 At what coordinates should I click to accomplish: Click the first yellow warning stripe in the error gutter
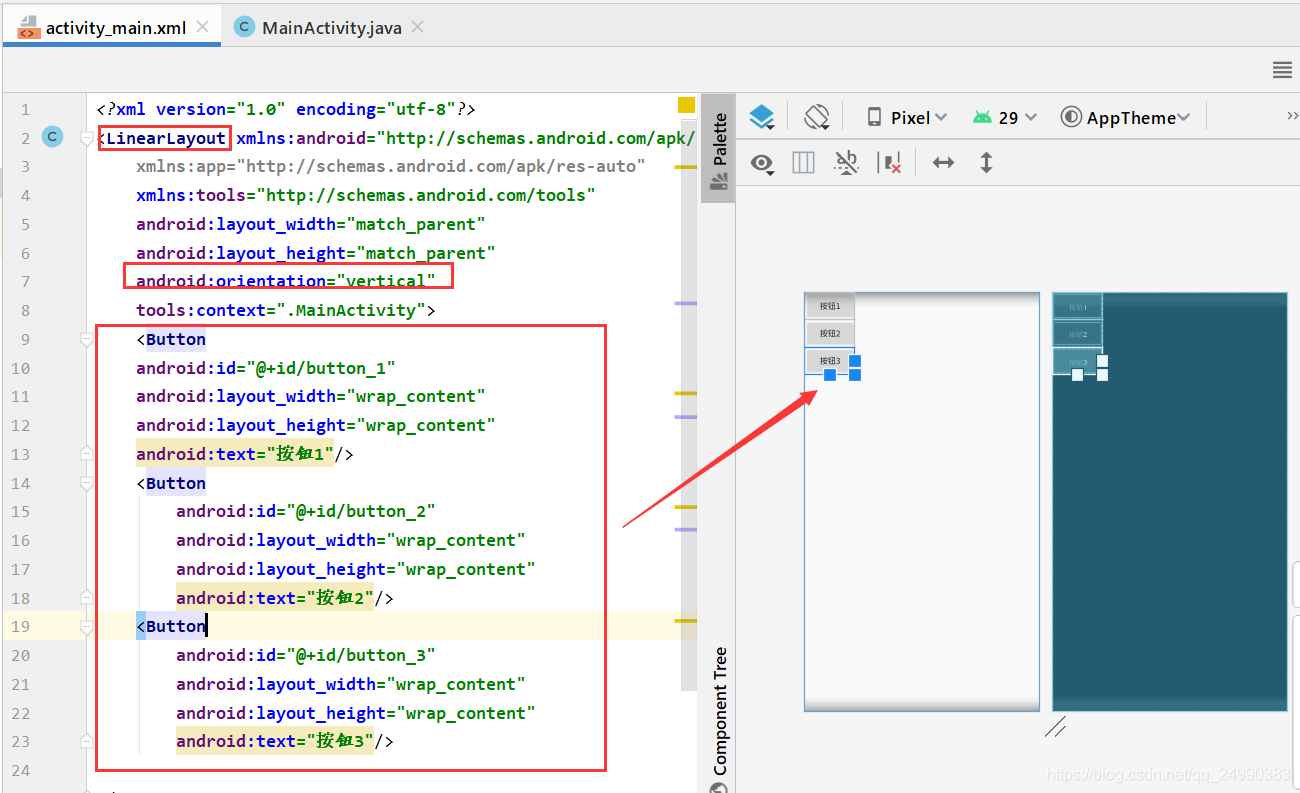coord(685,167)
